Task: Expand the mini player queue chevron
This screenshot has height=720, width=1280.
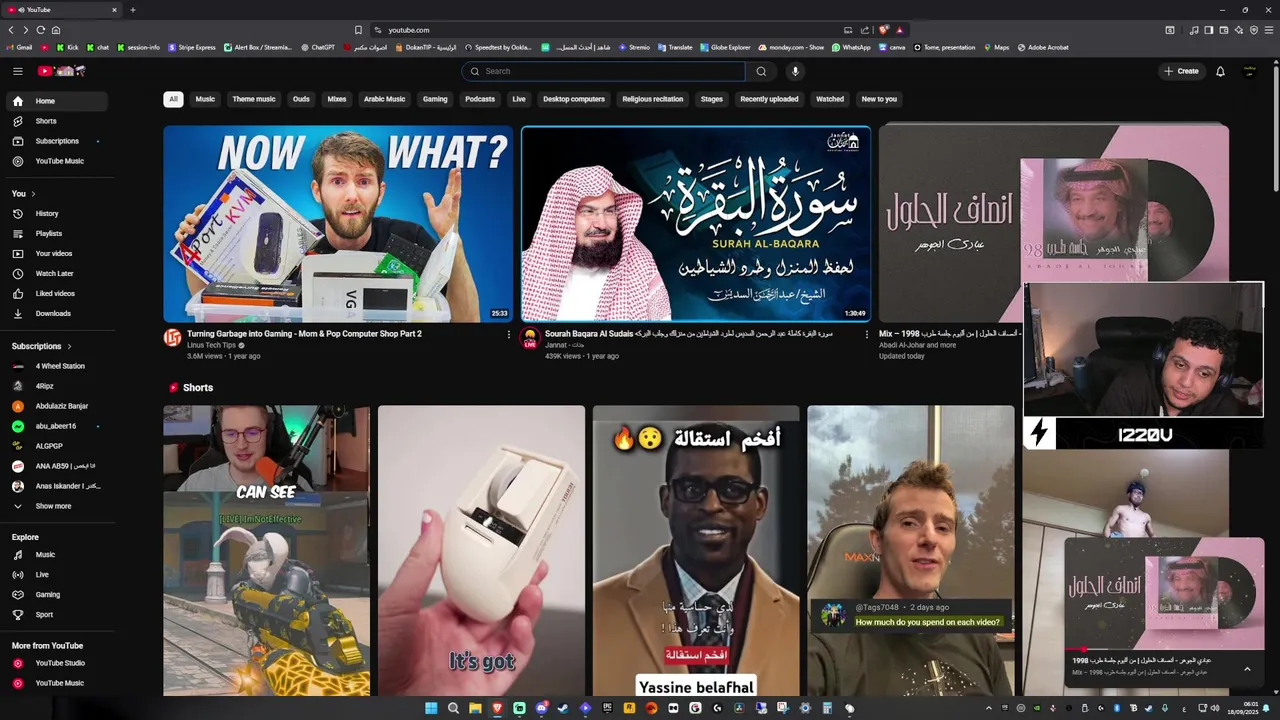Action: point(1247,669)
